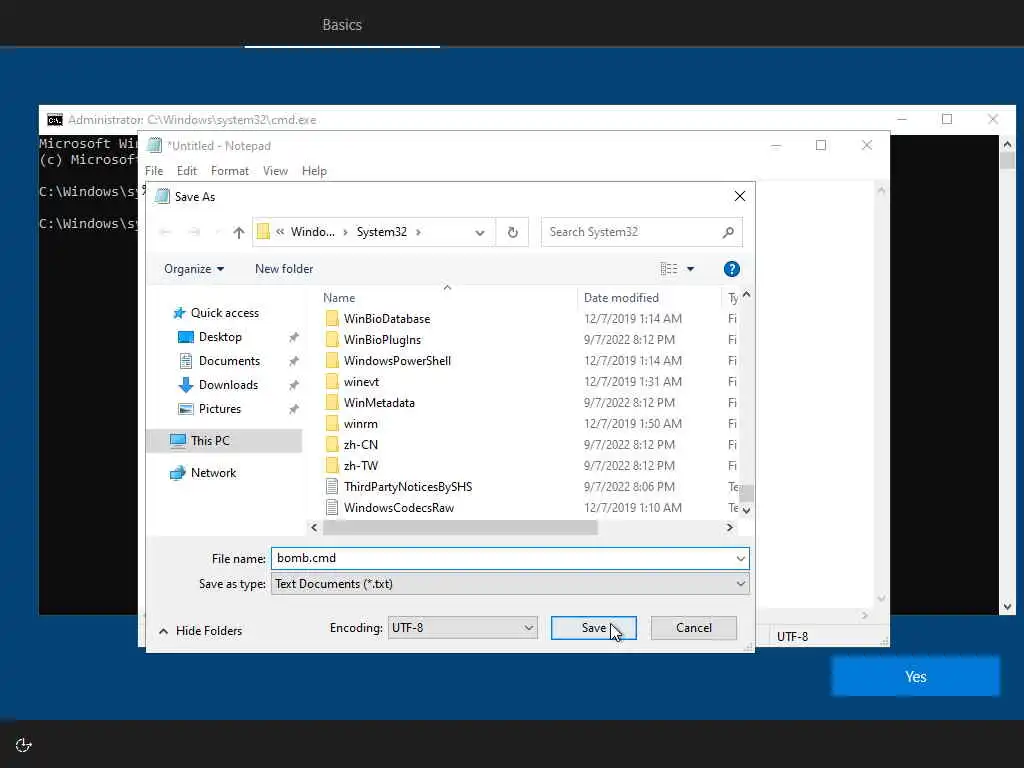This screenshot has width=1024, height=768.
Task: Select the ThirdPartyNoticesBySHS file
Action: (x=408, y=487)
